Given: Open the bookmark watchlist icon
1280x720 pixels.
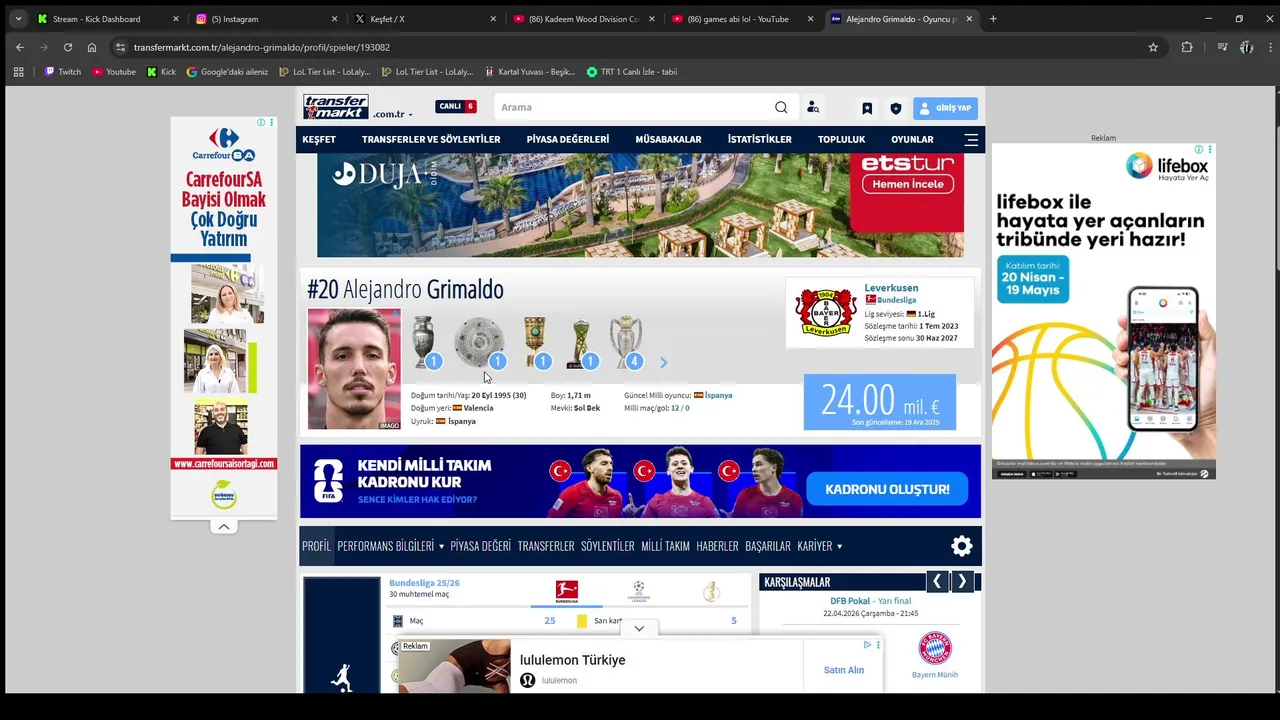Looking at the screenshot, I should [x=867, y=108].
